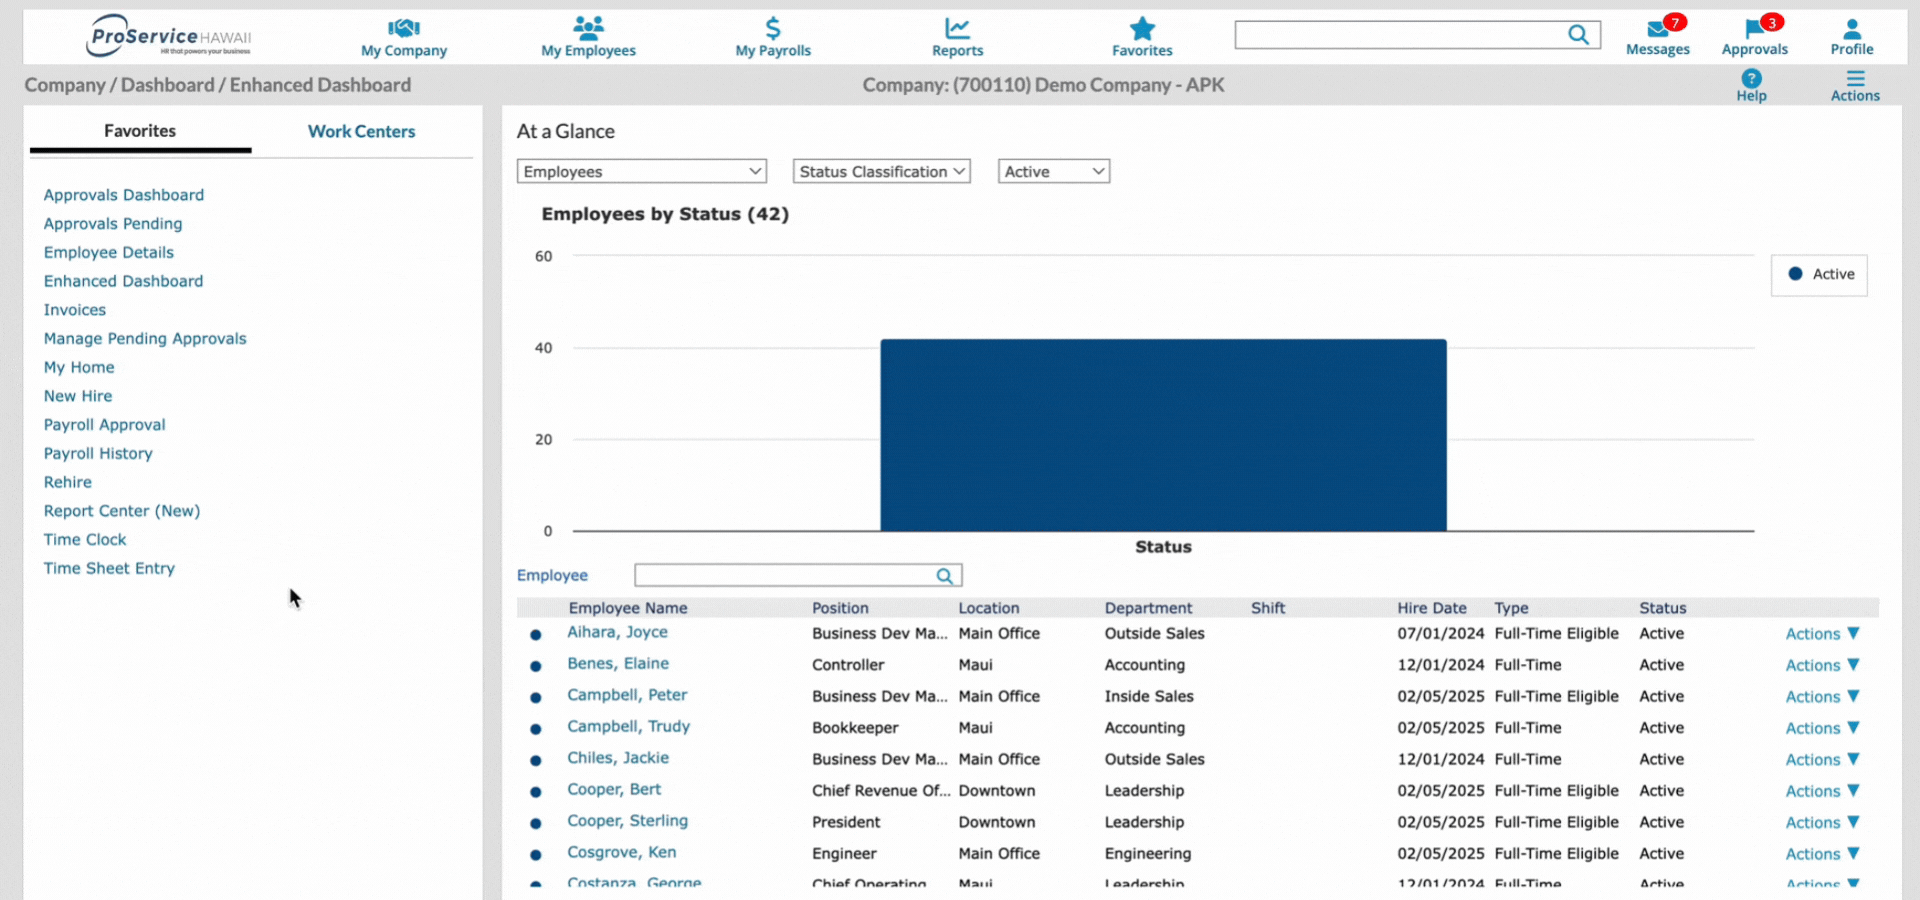Sort by Position column header

pyautogui.click(x=840, y=608)
